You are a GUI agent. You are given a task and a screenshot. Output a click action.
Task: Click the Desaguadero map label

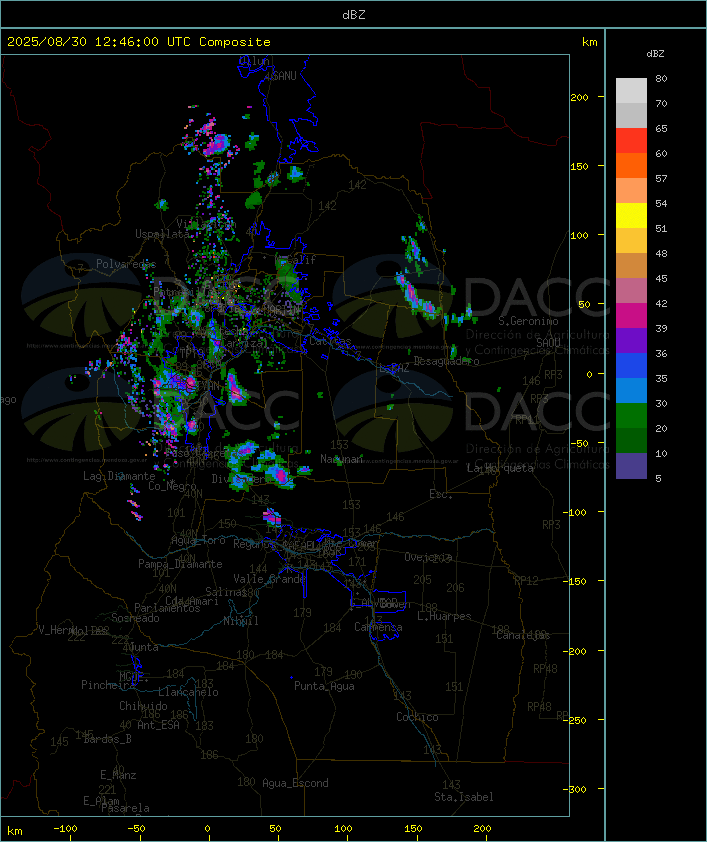point(446,361)
